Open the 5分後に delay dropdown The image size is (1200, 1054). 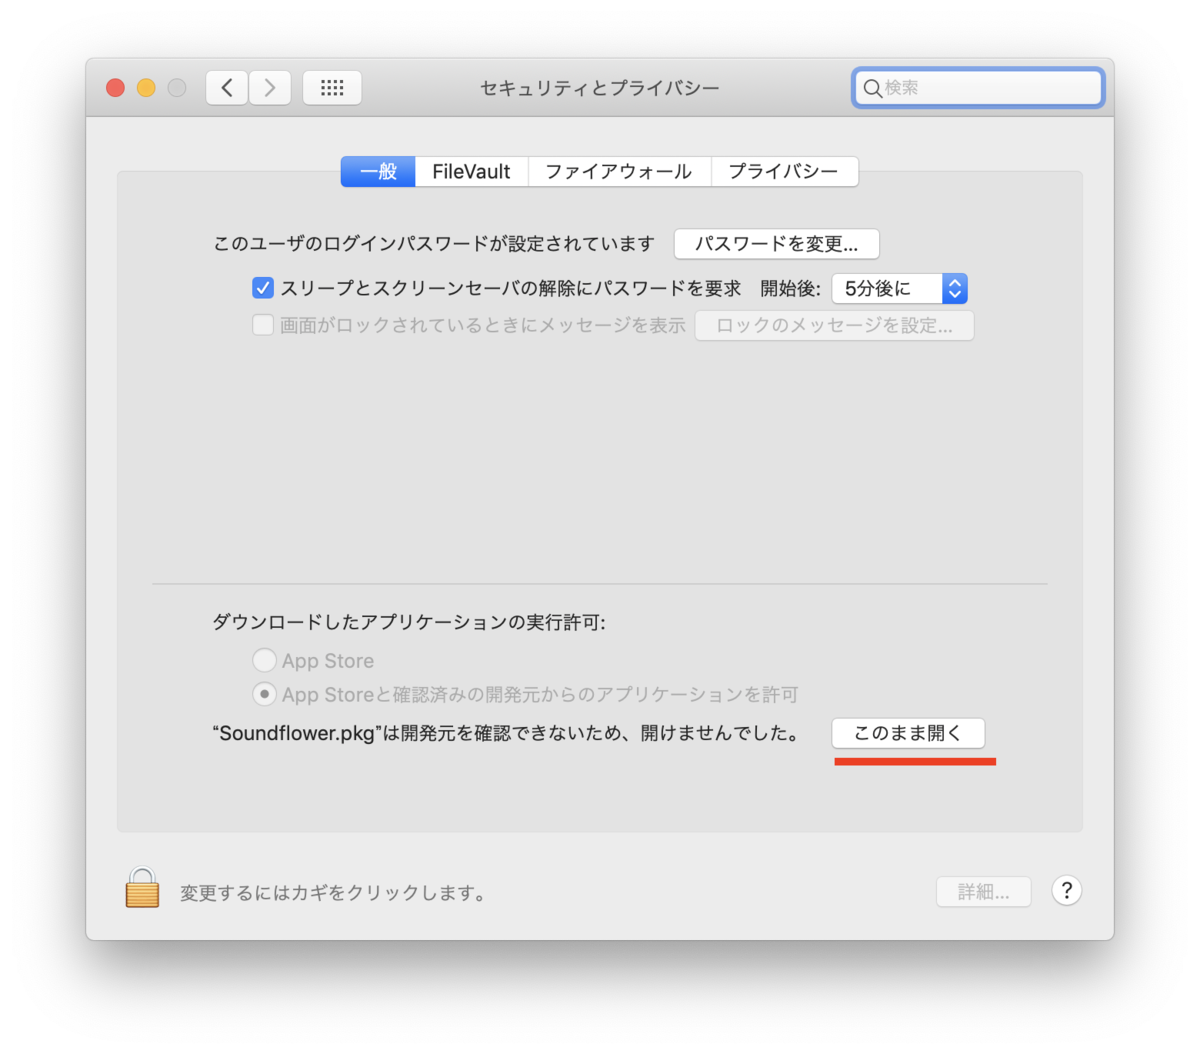[899, 288]
